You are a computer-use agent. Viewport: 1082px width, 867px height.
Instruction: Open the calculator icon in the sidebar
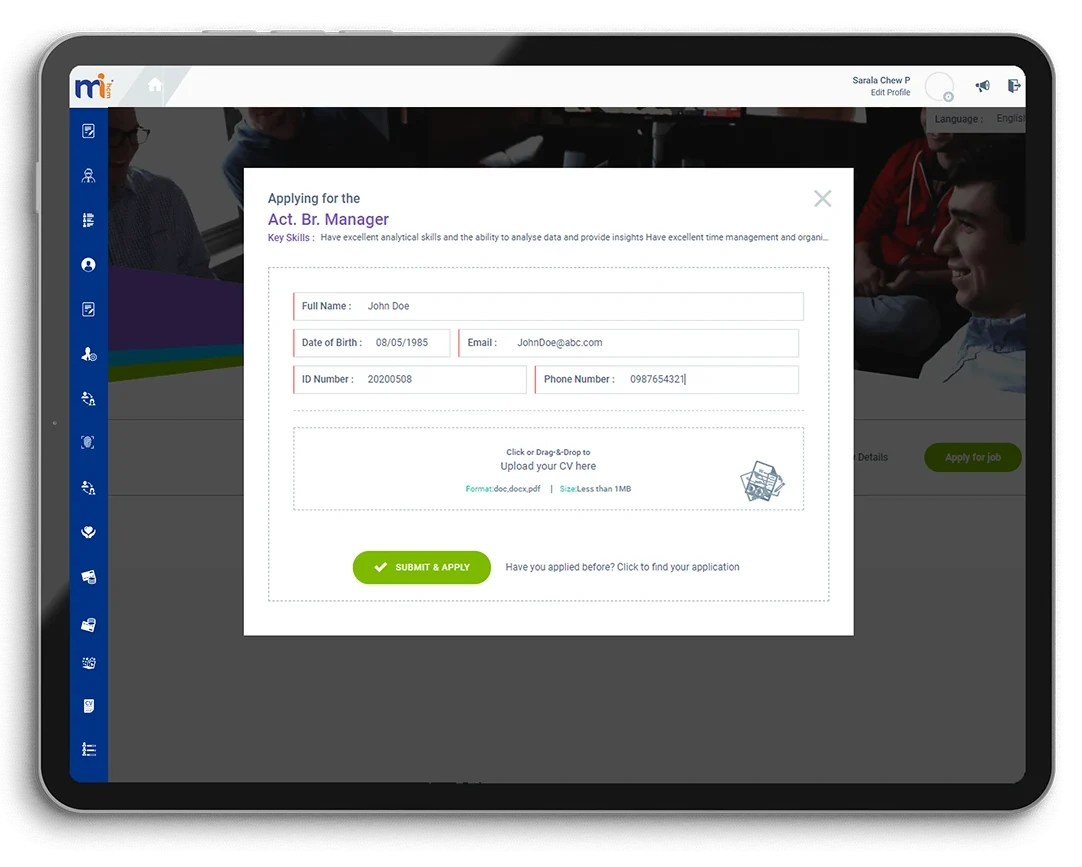pyautogui.click(x=88, y=662)
